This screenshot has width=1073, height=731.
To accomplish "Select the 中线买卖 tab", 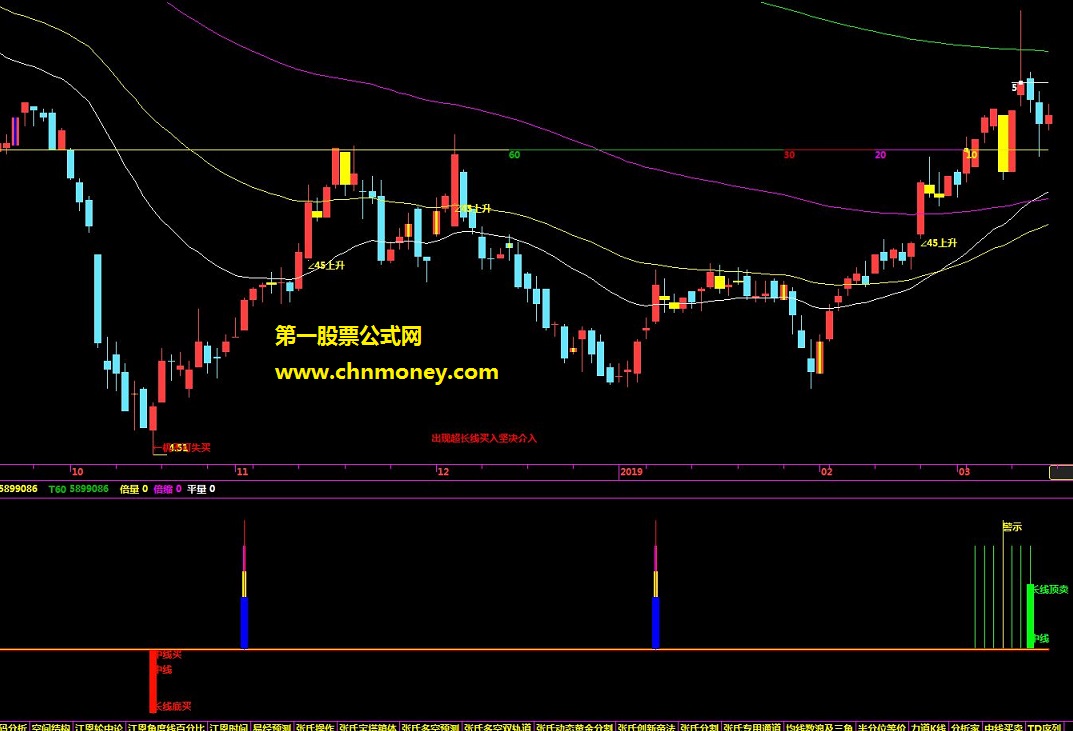I will click(x=1004, y=727).
